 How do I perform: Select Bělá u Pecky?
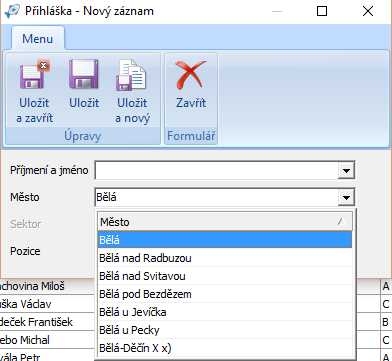coord(225,330)
